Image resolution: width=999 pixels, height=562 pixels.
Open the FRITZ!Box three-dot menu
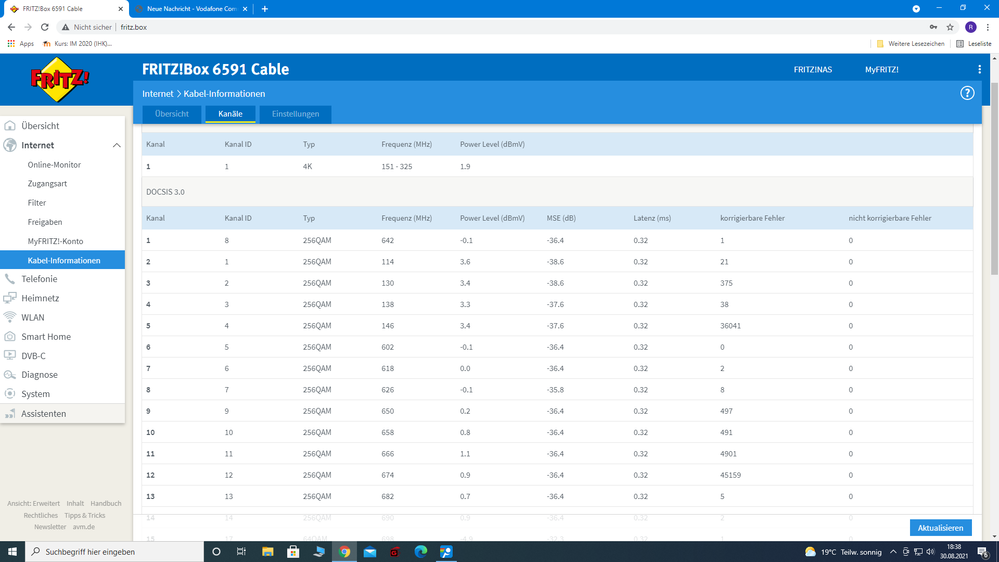(979, 70)
